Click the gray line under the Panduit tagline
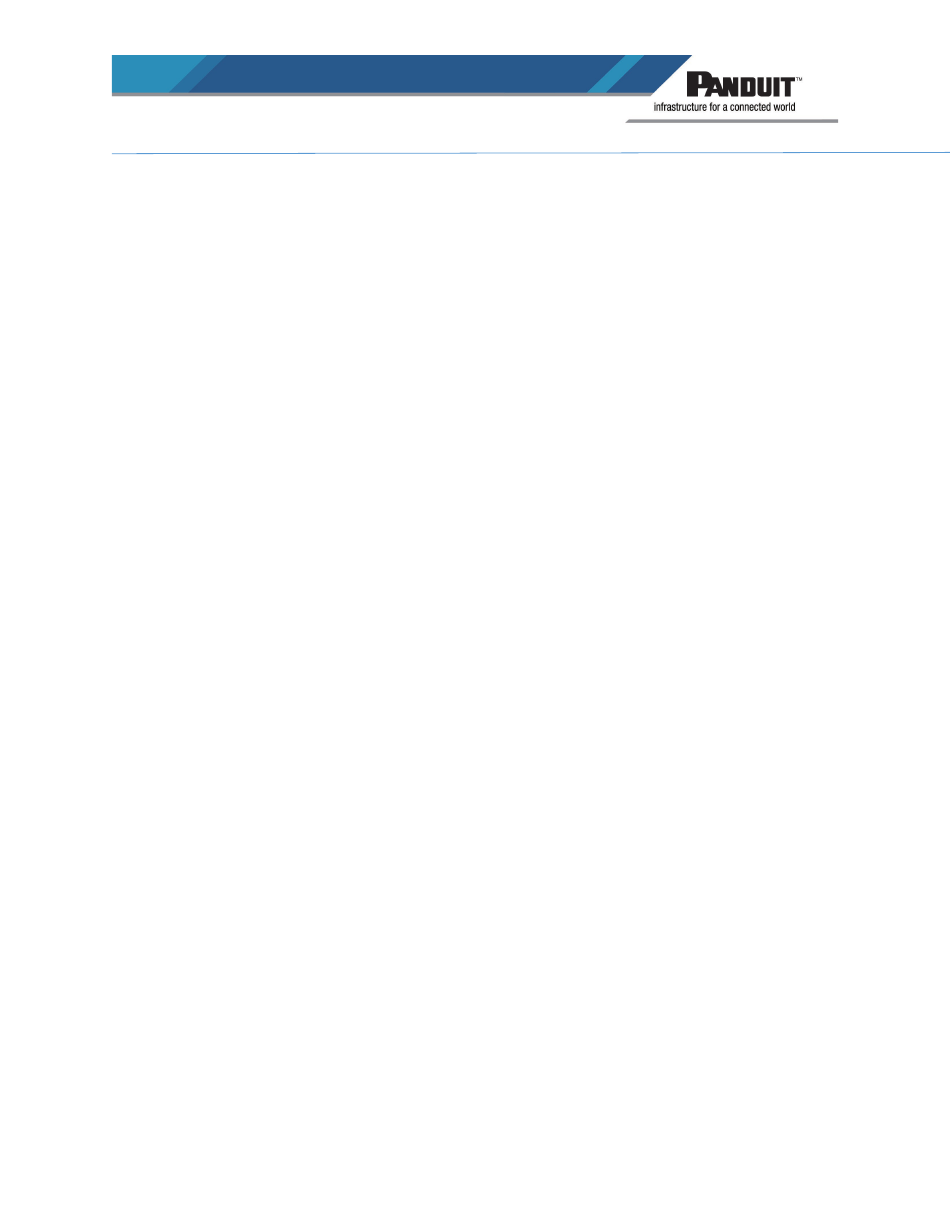The image size is (950, 1229). [732, 120]
